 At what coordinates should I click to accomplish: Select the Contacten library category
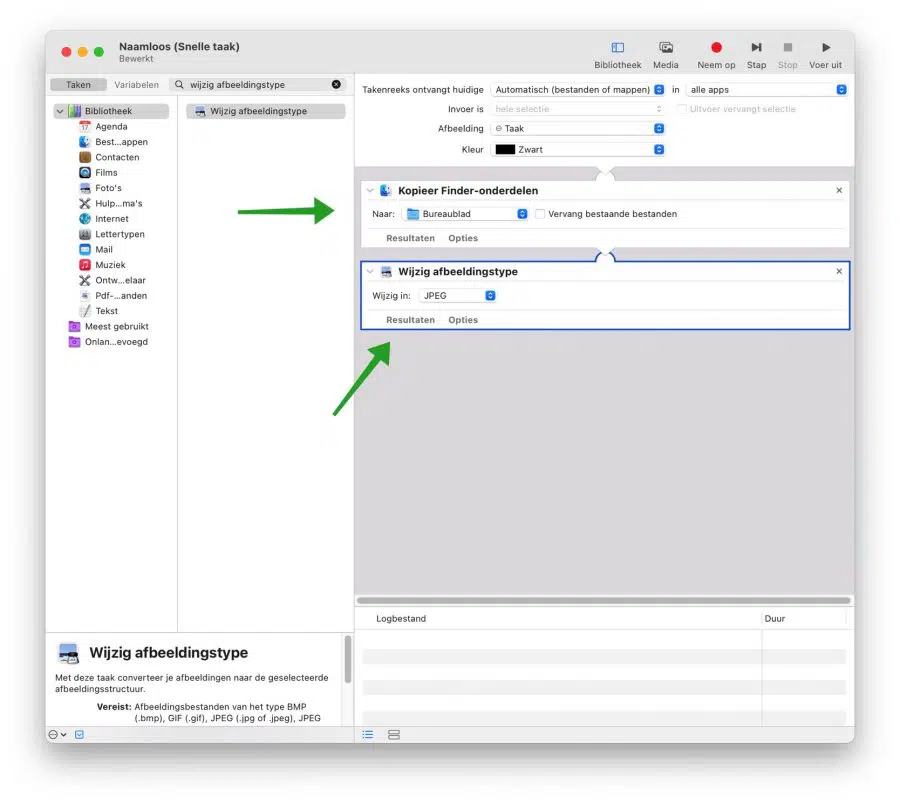(x=117, y=157)
